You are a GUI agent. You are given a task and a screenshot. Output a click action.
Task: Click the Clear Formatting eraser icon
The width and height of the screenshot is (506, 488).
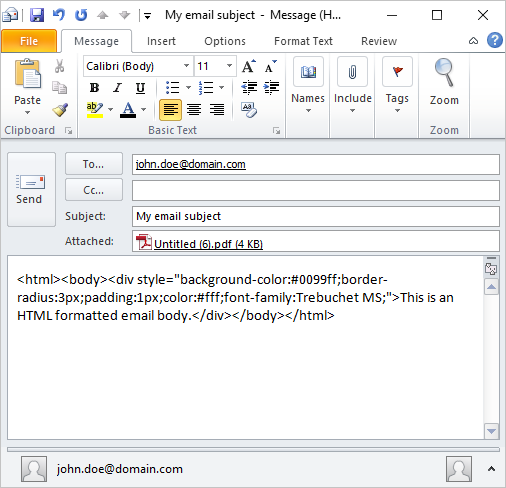pos(249,110)
